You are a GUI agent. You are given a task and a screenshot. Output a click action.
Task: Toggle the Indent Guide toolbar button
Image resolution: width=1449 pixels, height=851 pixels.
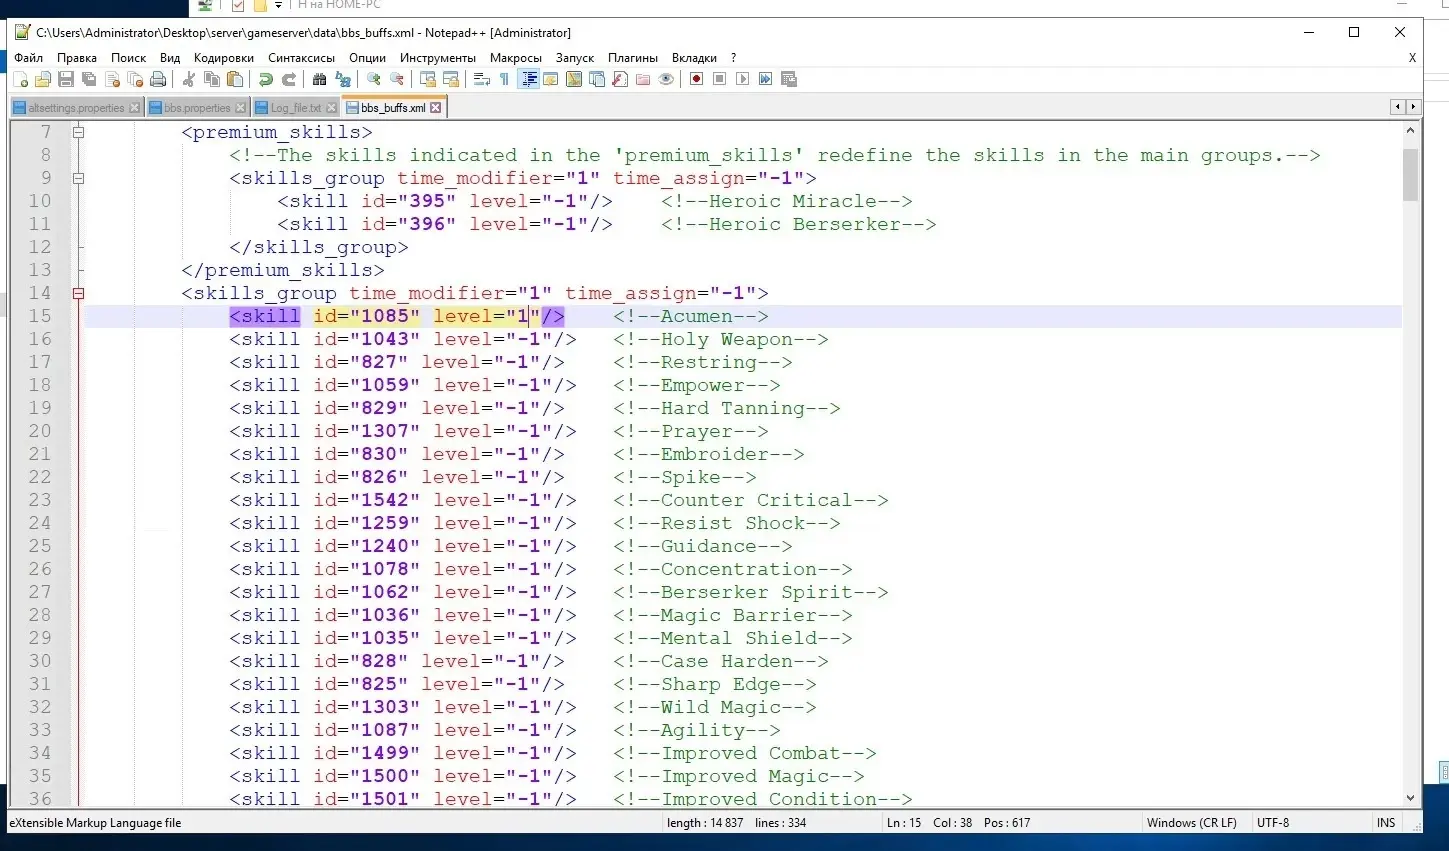529,80
